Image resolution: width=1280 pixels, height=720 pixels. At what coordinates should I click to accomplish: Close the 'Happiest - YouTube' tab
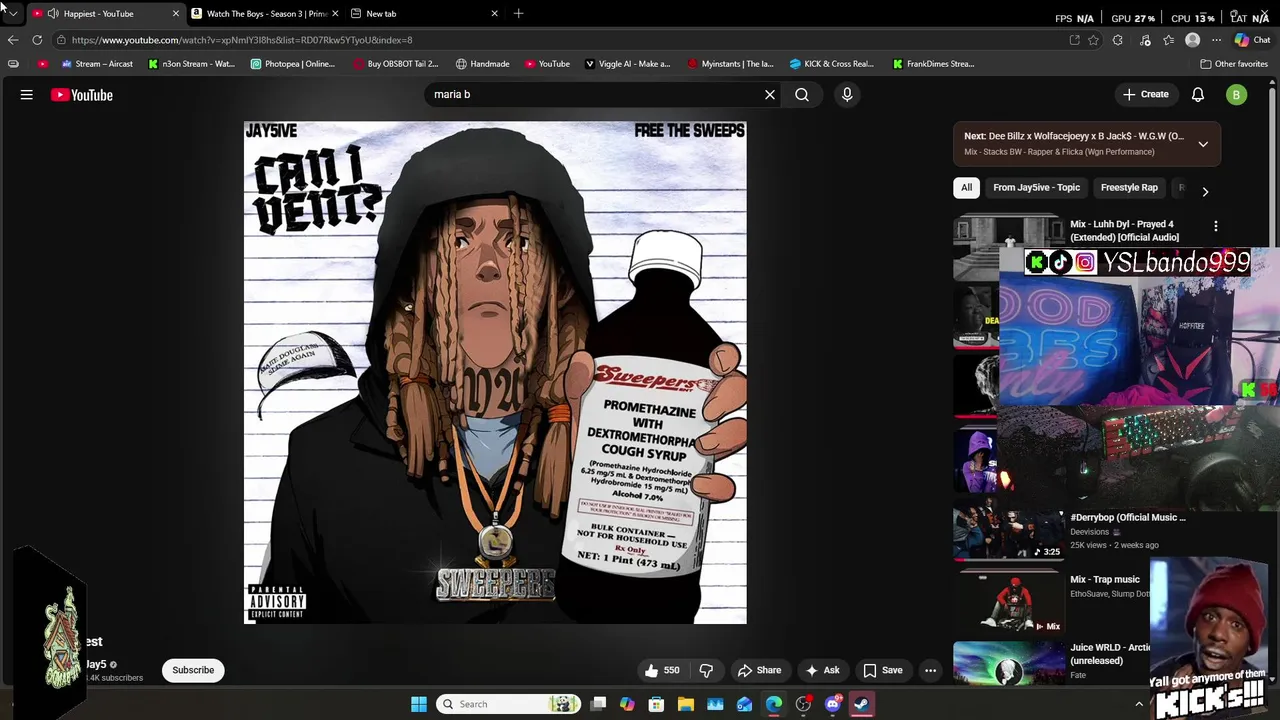(x=176, y=14)
